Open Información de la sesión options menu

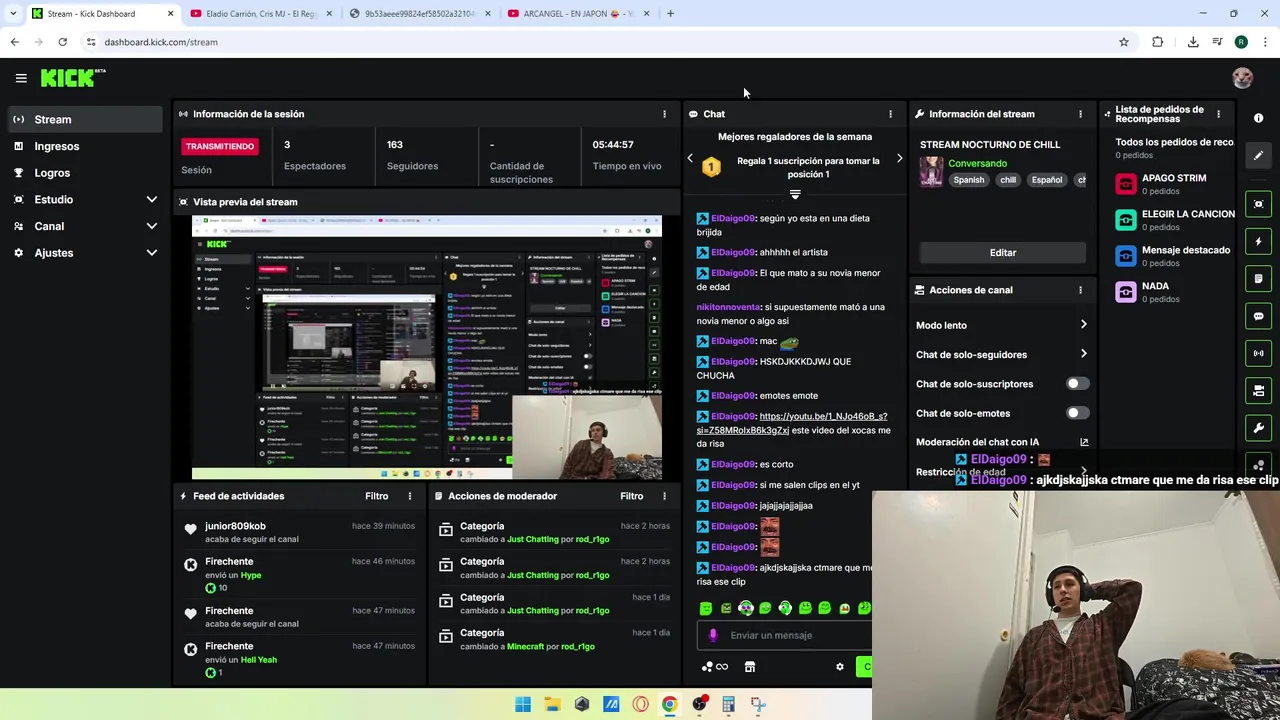coord(664,114)
